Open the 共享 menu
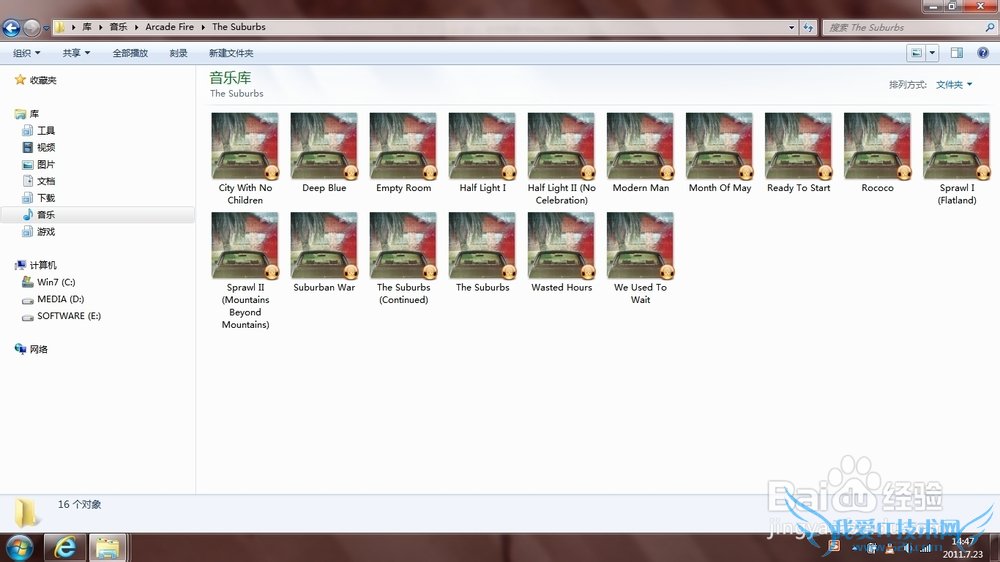 76,53
